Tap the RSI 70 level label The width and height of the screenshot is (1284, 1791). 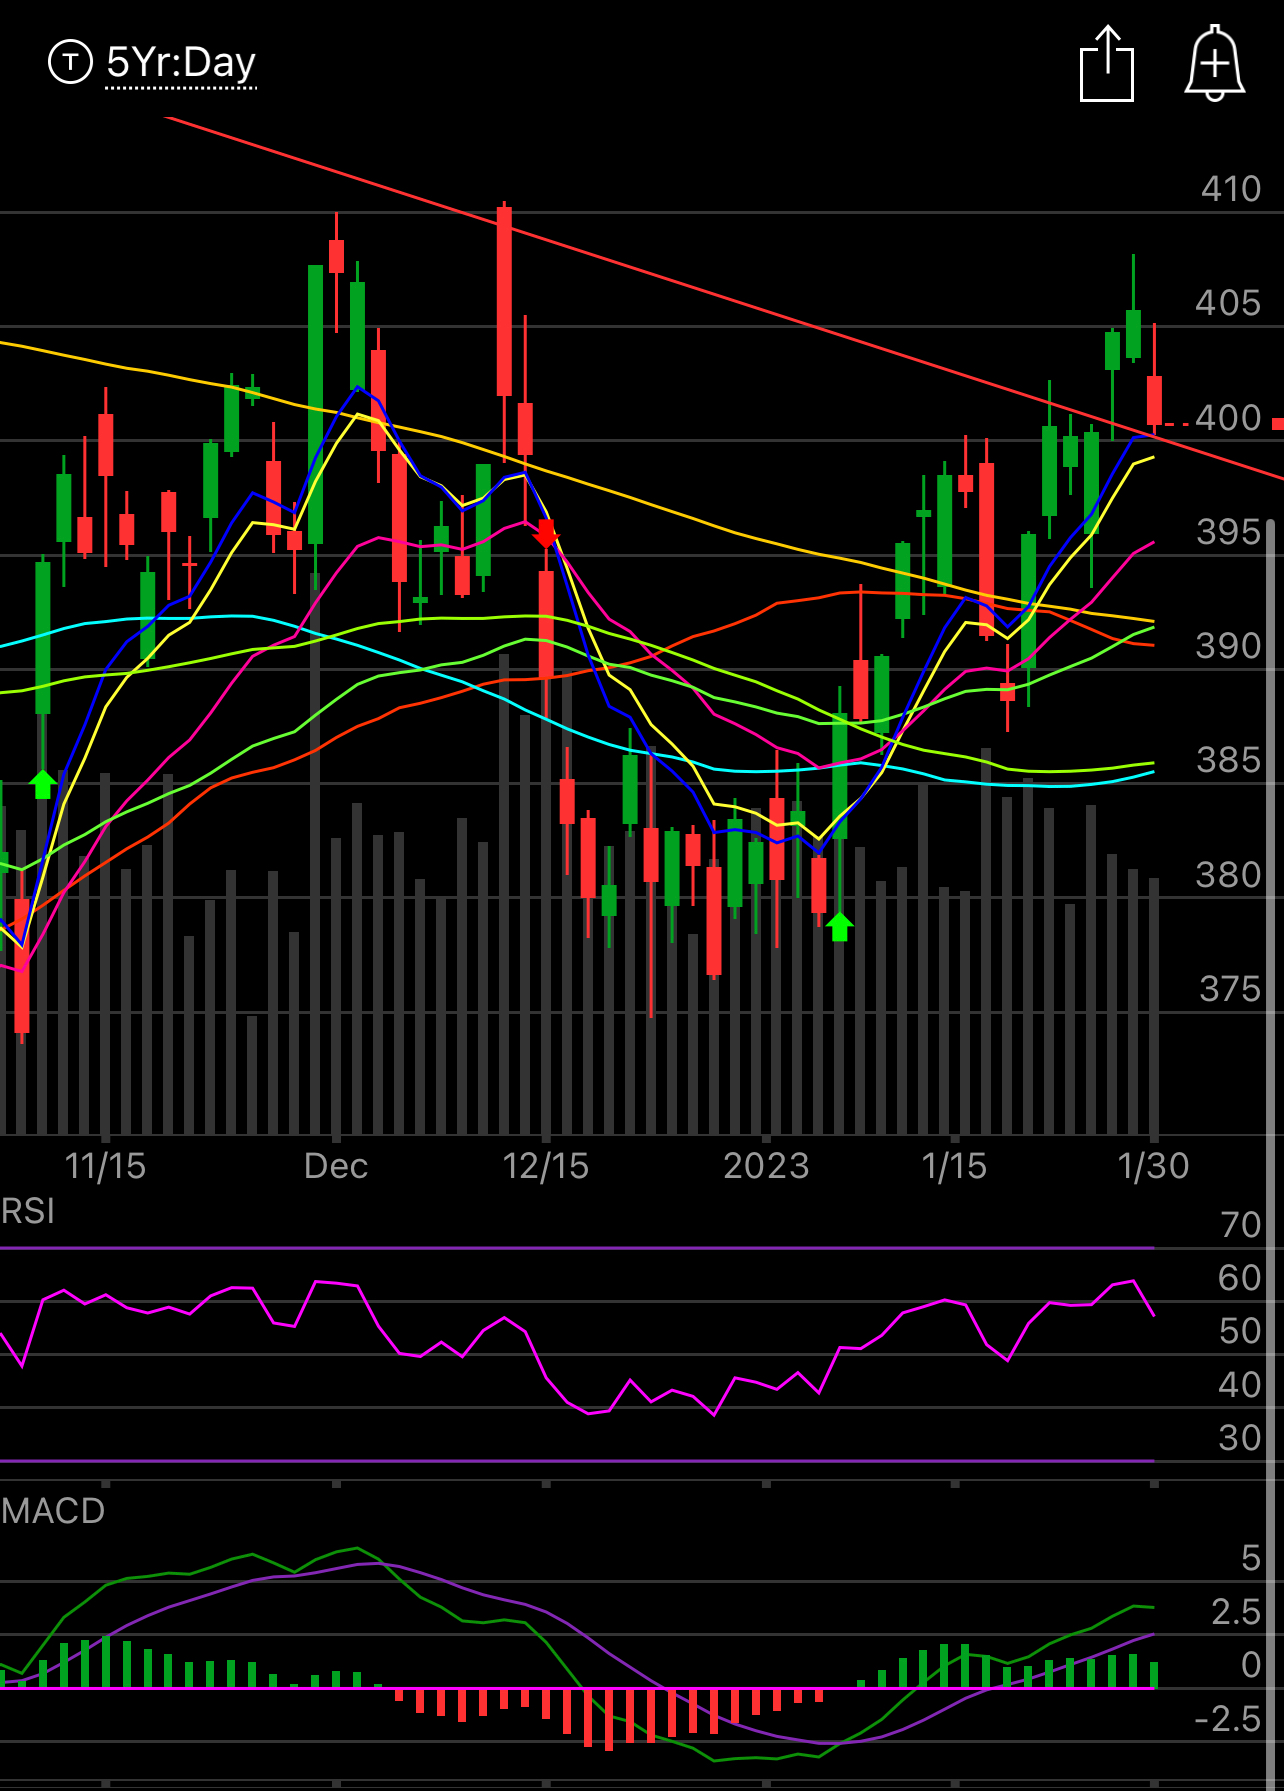[x=1241, y=1224]
